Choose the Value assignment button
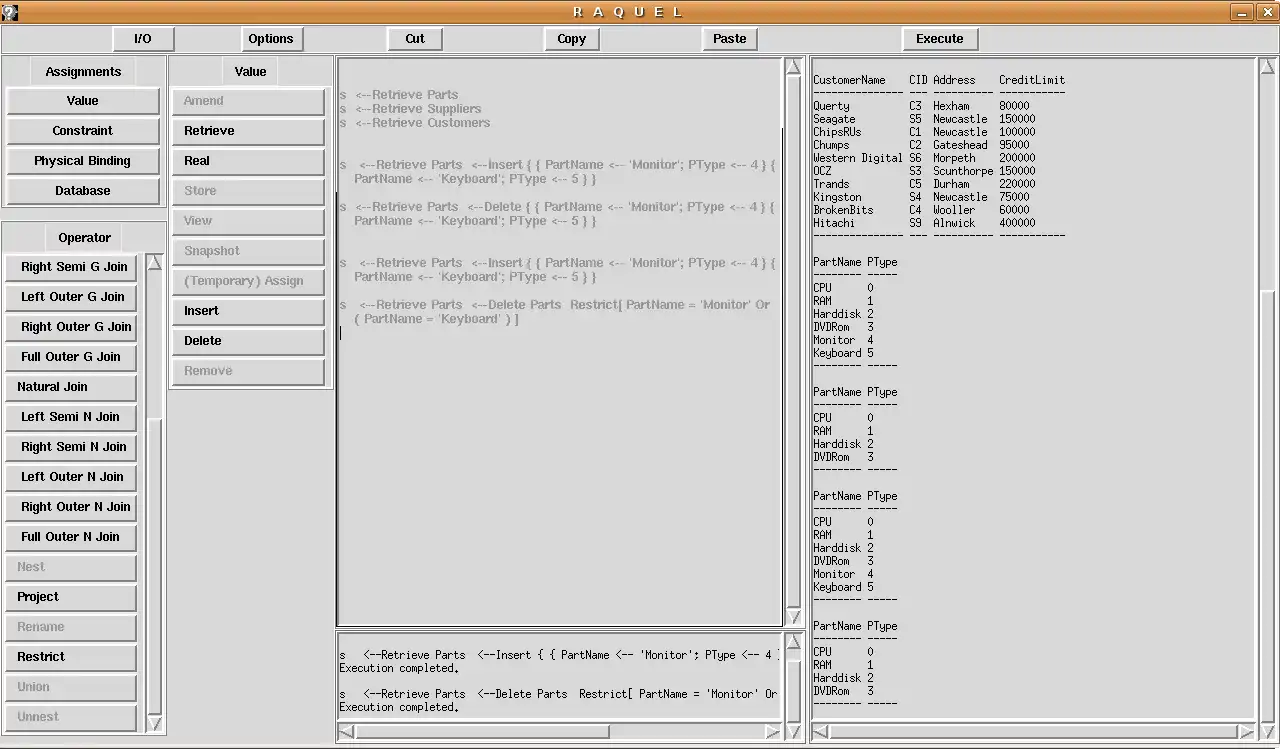 83,101
